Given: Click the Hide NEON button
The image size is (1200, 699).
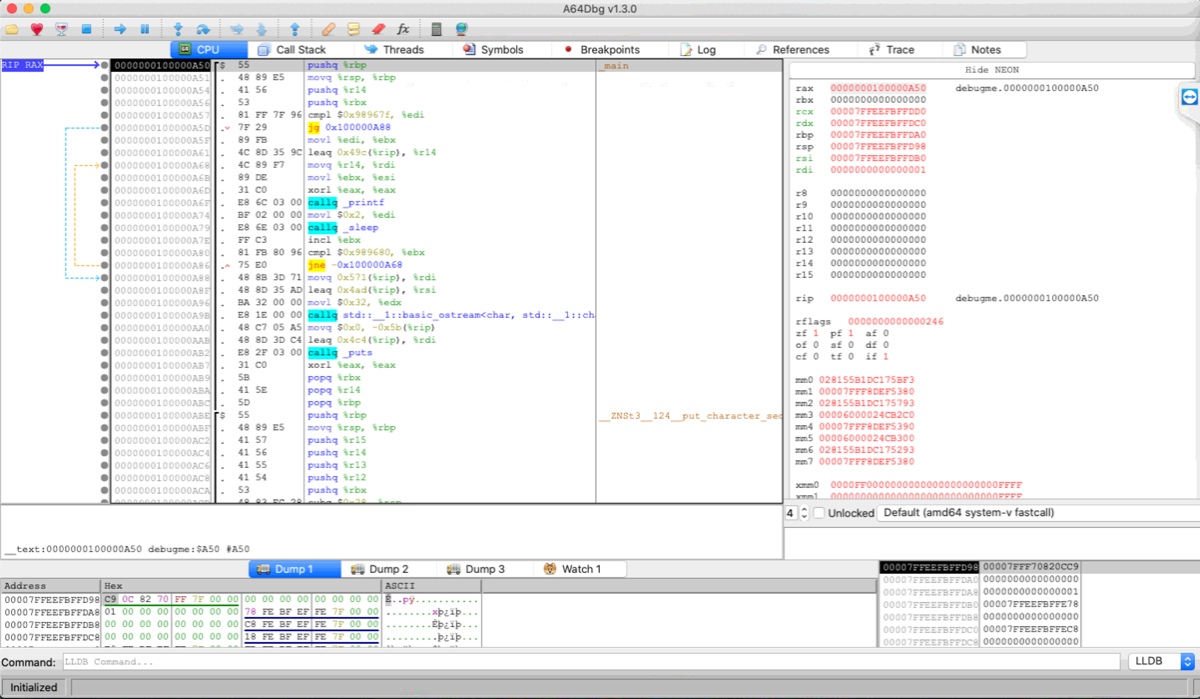Looking at the screenshot, I should pyautogui.click(x=990, y=70).
